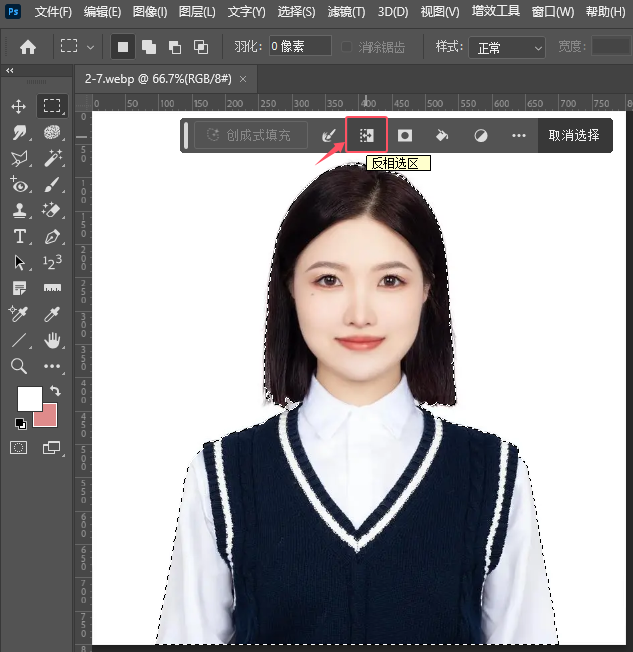The height and width of the screenshot is (652, 633).
Task: Select the Path Selection arrow tool
Action: [19, 262]
